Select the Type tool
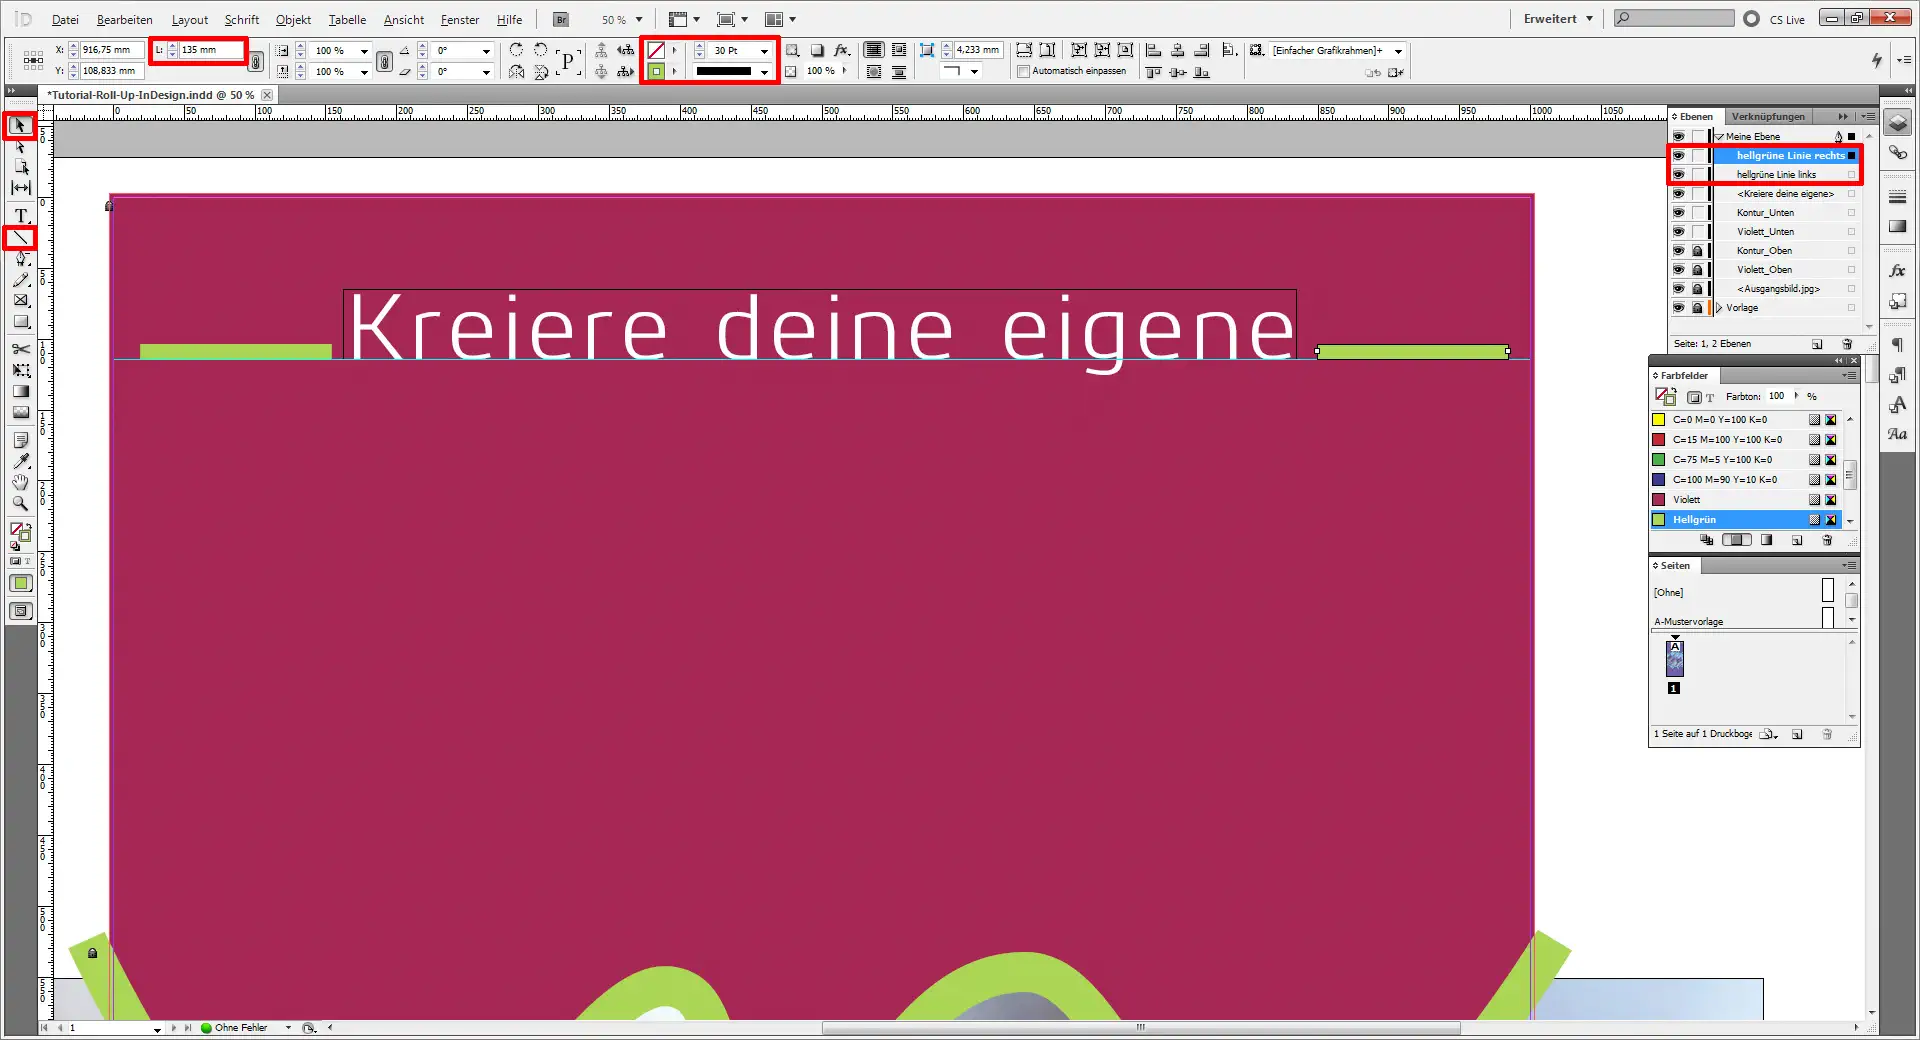The height and width of the screenshot is (1040, 1920). click(x=20, y=215)
